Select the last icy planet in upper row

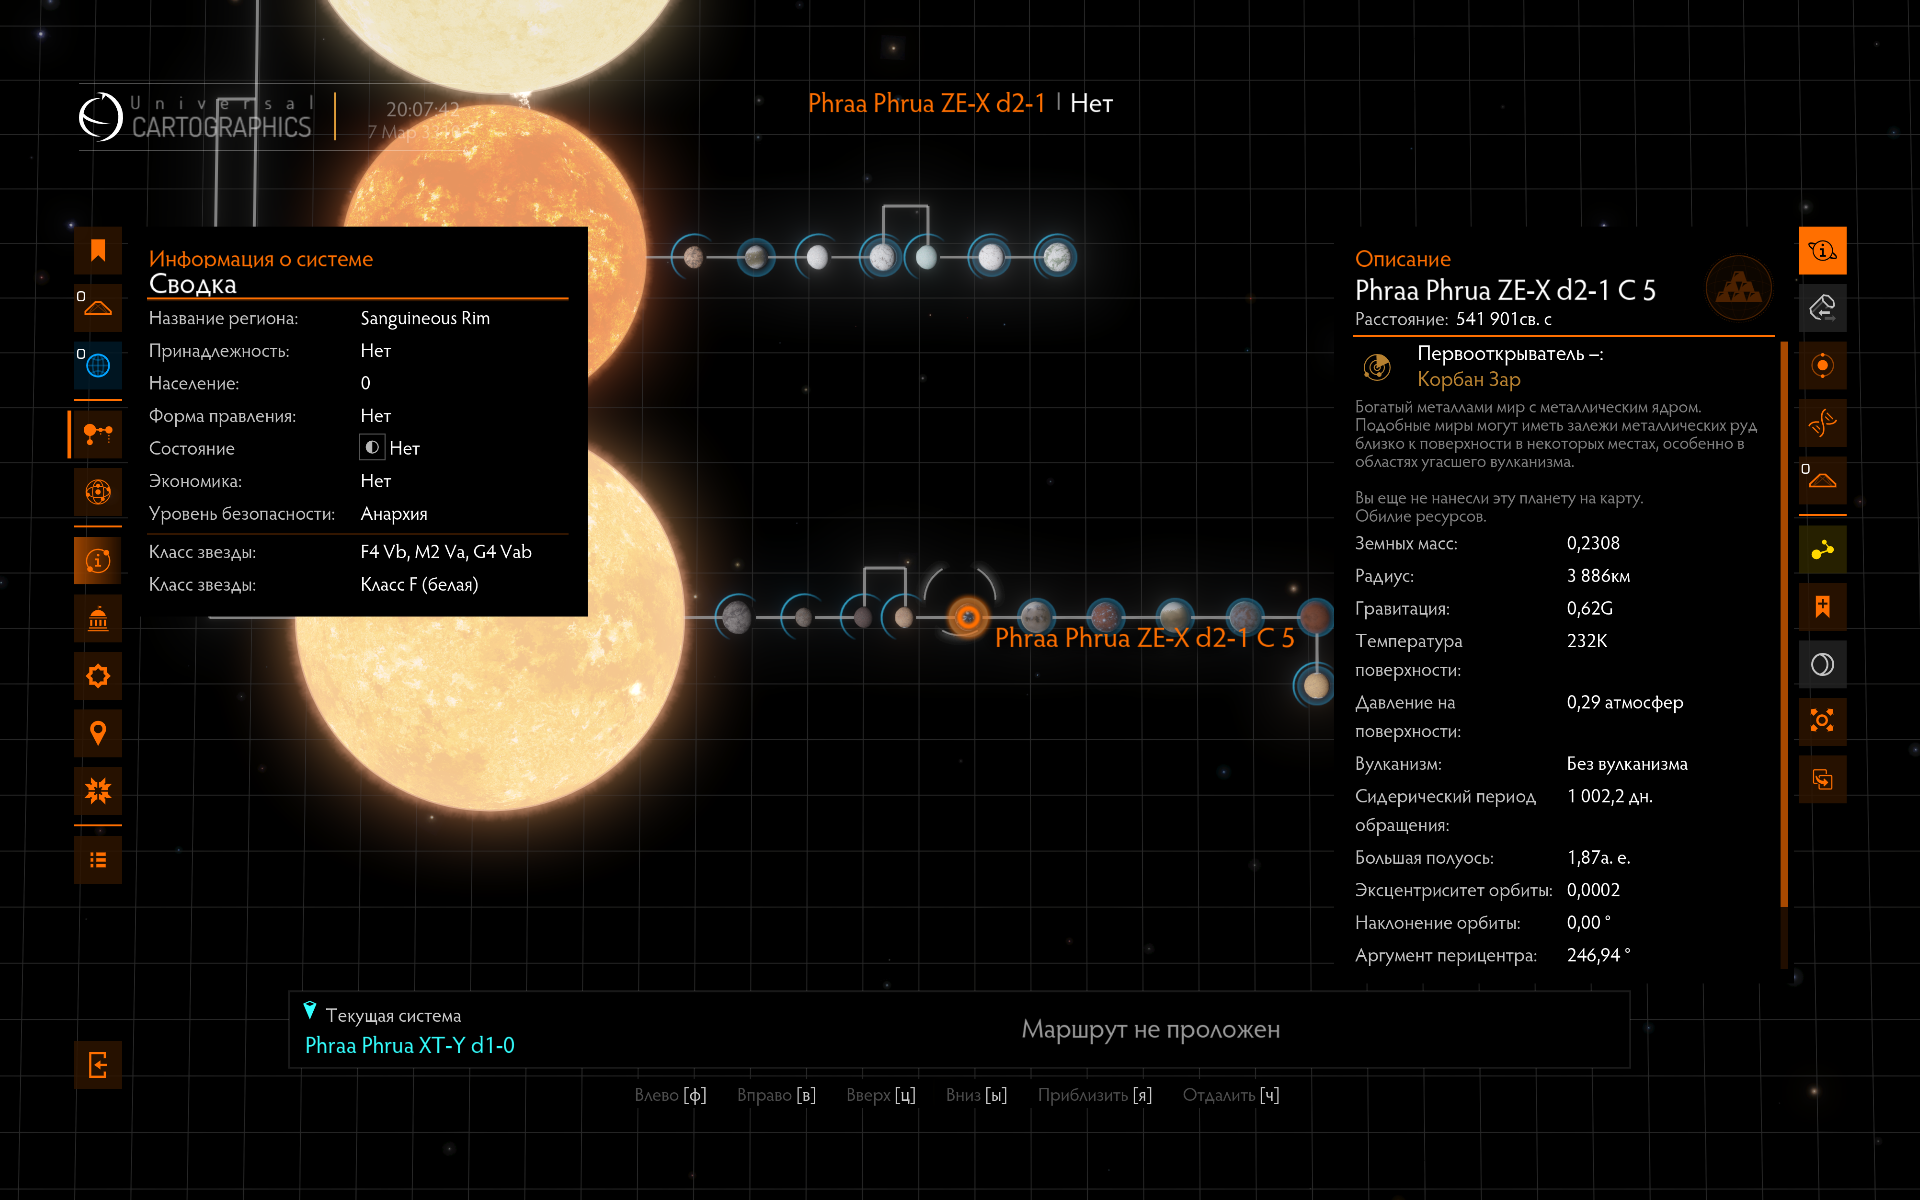(x=1056, y=258)
